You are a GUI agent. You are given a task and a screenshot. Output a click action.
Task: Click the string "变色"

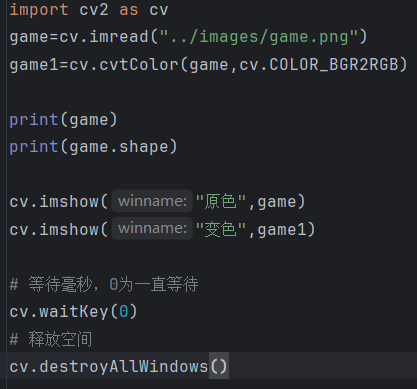coord(221,229)
